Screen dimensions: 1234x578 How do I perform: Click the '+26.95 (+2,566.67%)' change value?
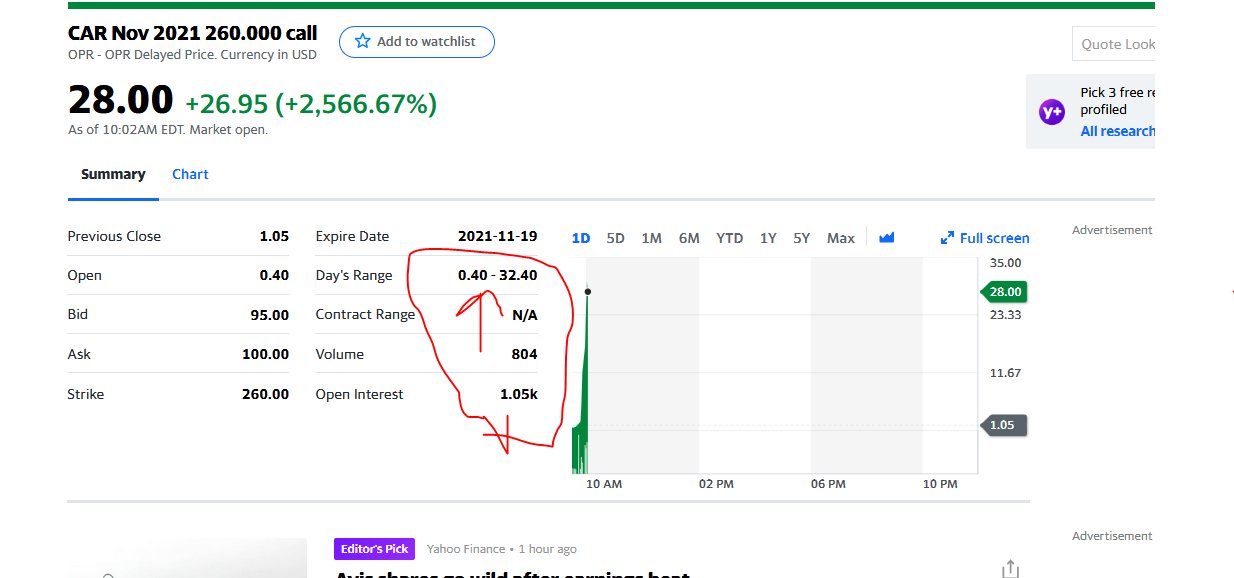pyautogui.click(x=311, y=103)
